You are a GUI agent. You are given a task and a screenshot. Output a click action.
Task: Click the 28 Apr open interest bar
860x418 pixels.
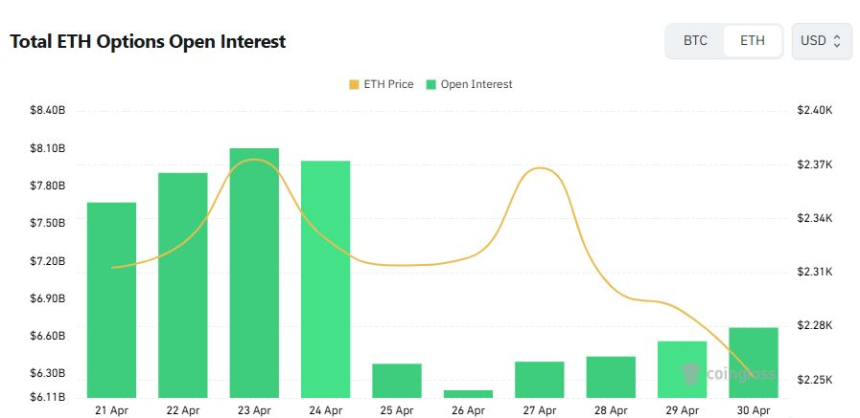pos(611,376)
